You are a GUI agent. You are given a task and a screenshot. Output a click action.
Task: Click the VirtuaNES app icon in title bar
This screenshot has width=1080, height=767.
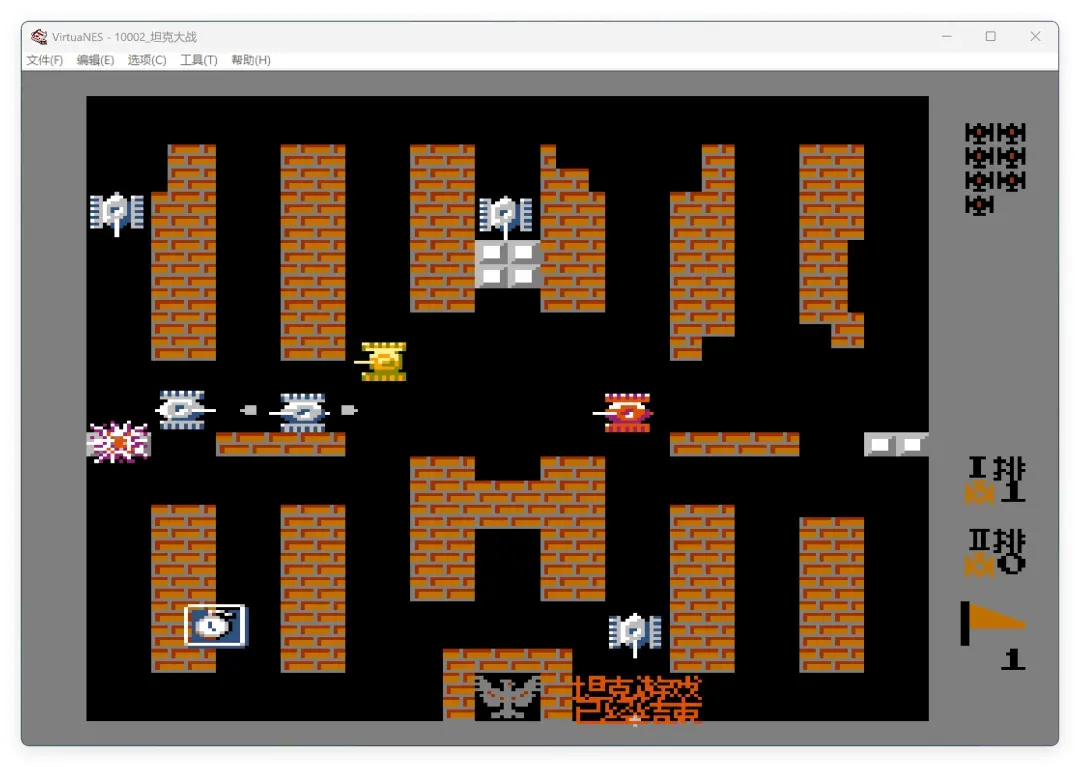pos(39,36)
